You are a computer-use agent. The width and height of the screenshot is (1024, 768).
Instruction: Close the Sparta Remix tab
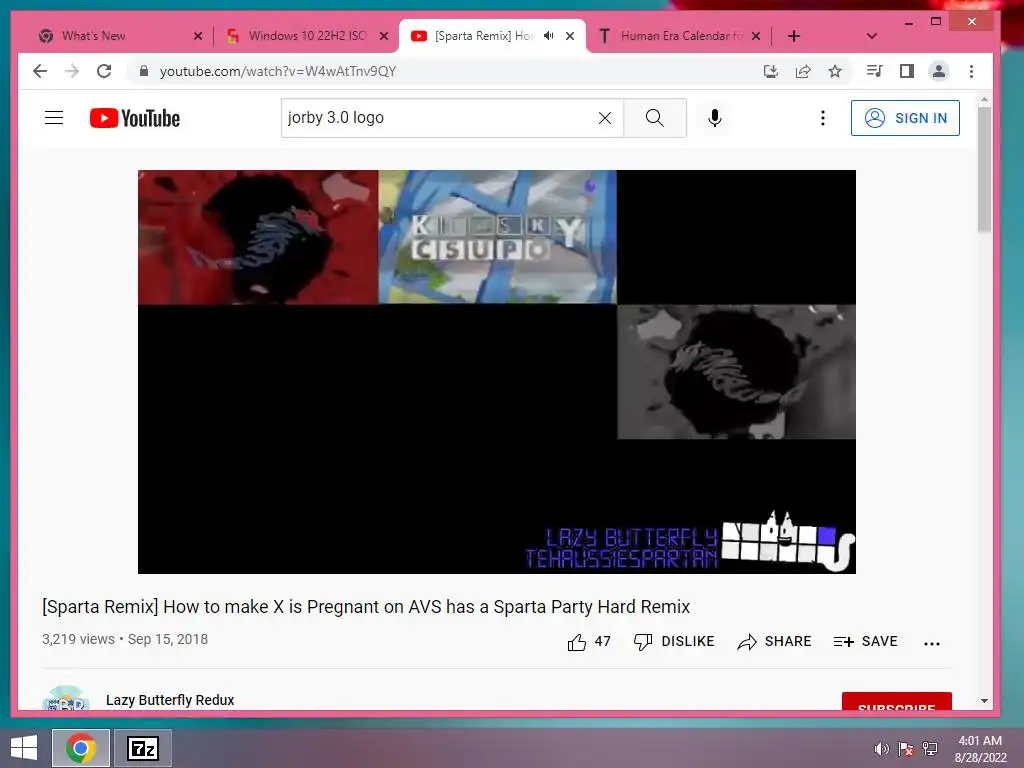pyautogui.click(x=570, y=36)
